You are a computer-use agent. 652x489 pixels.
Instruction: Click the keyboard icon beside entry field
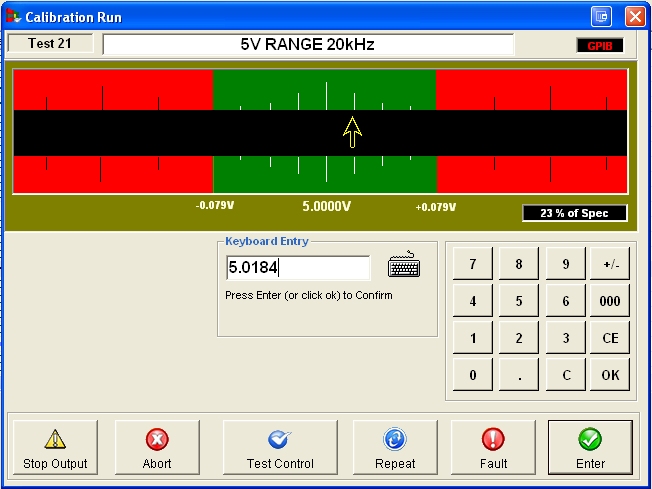pos(404,266)
